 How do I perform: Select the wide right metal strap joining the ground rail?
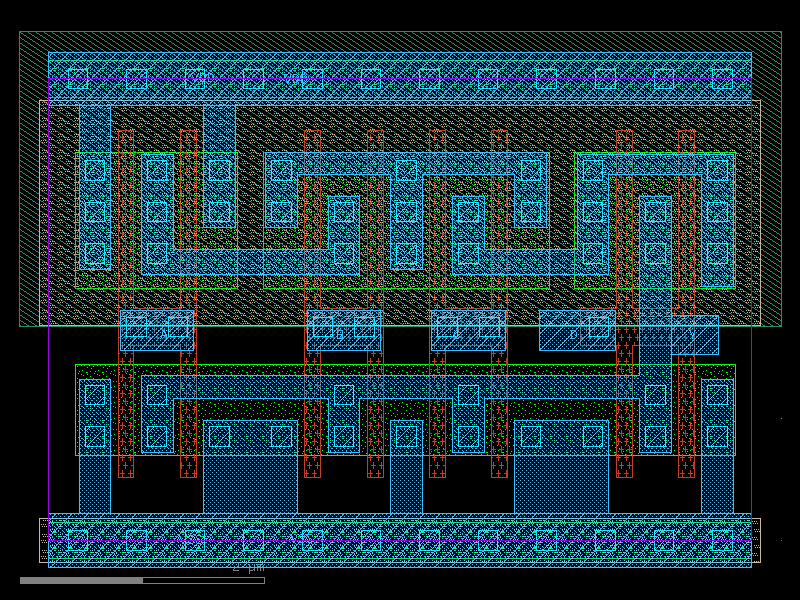coord(561,467)
